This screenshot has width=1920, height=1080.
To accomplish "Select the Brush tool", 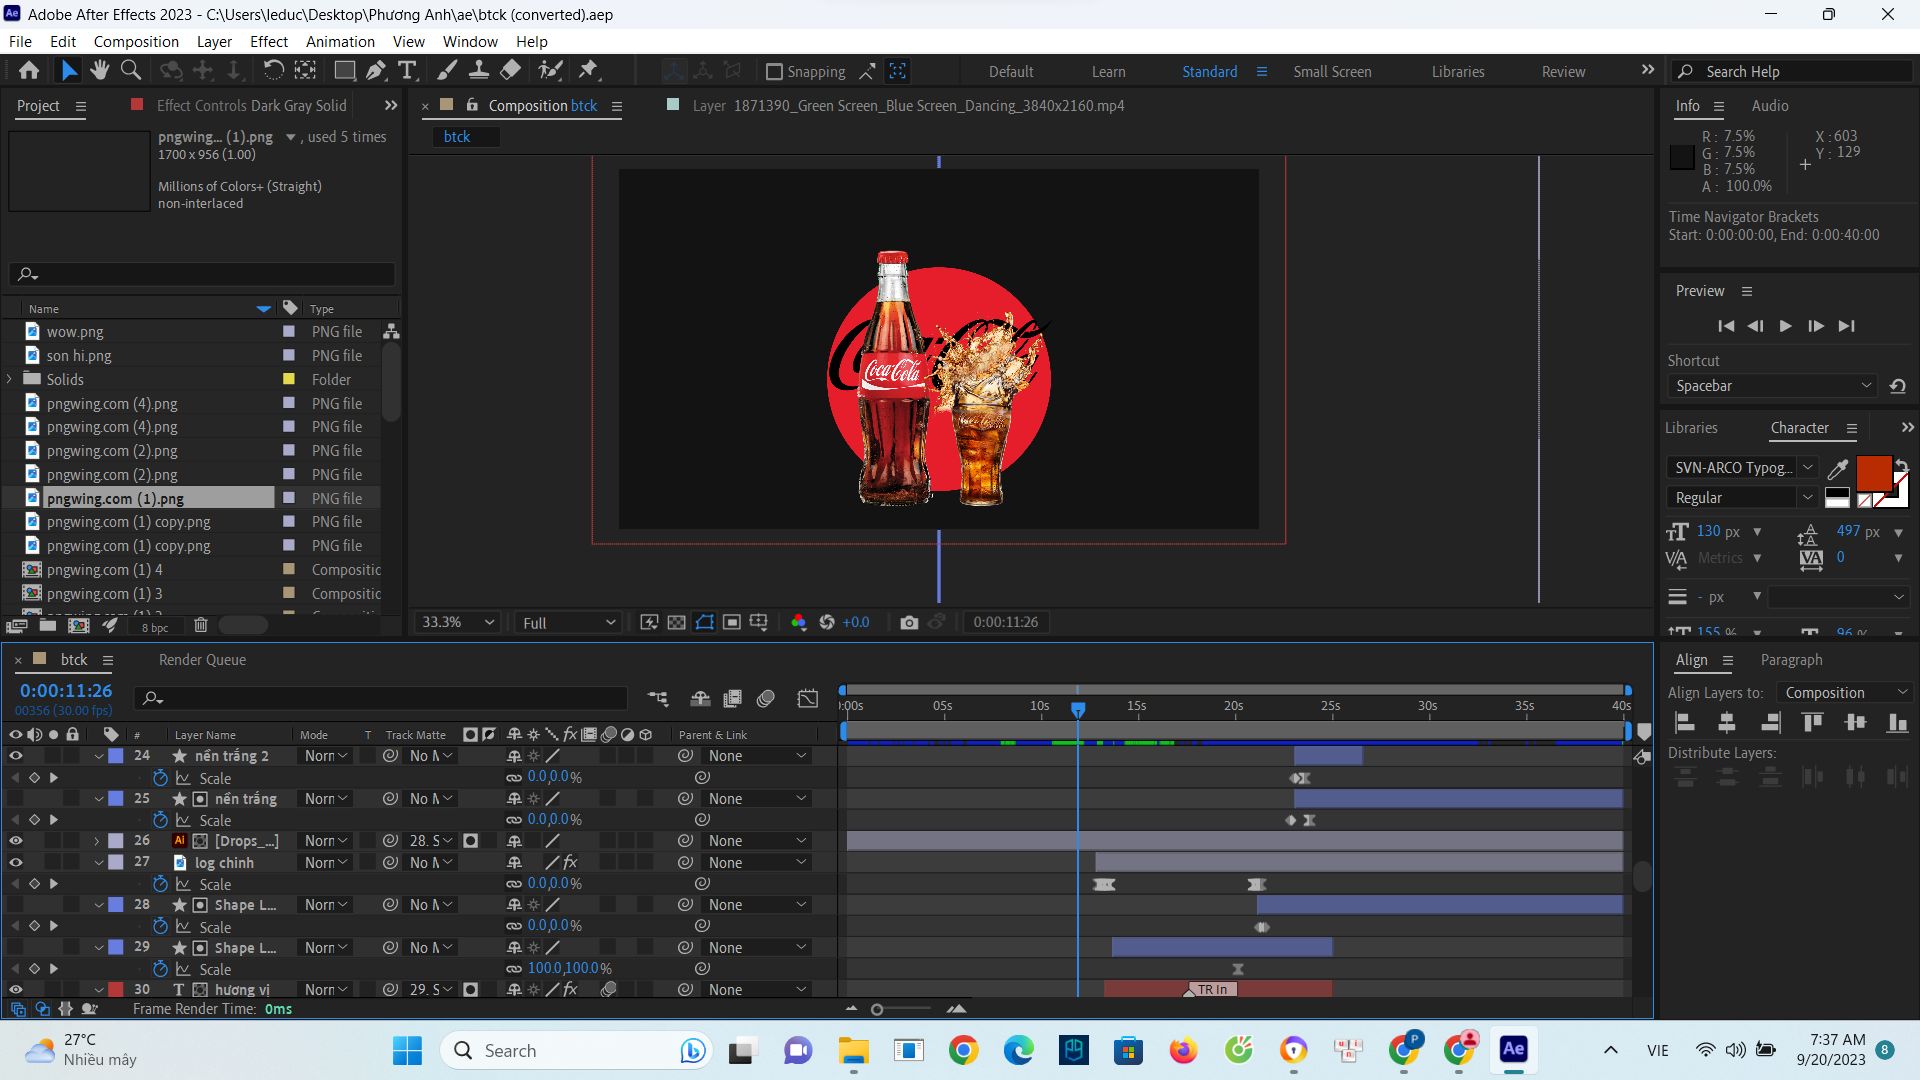I will (x=447, y=70).
